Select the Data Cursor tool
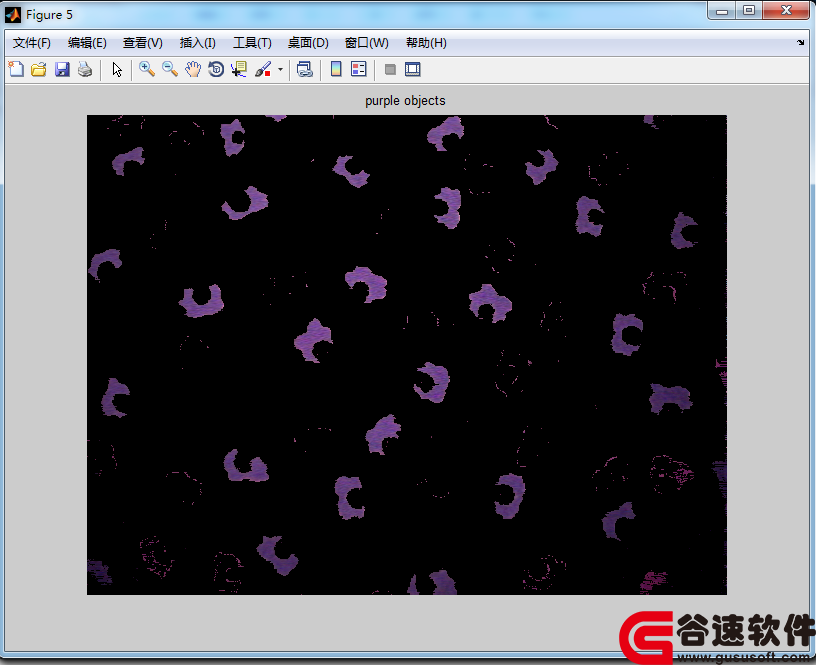 click(239, 69)
